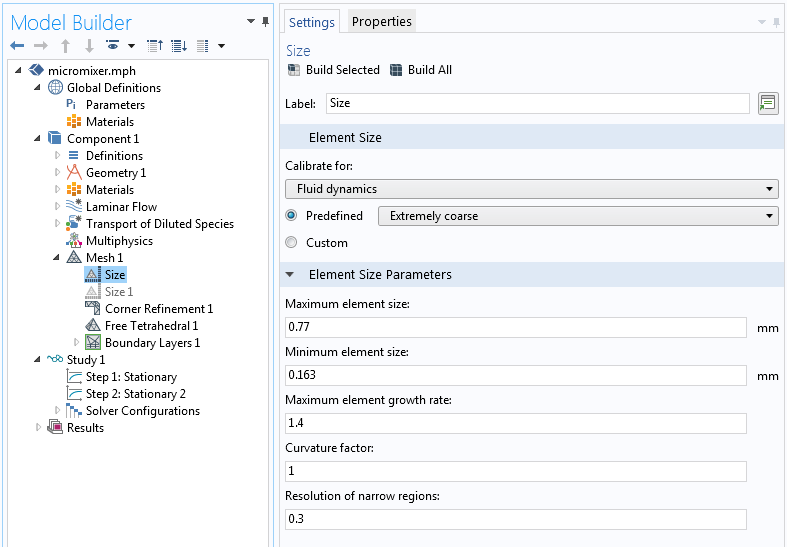Click the Expand All tree icon
This screenshot has width=787, height=547.
coord(179,46)
